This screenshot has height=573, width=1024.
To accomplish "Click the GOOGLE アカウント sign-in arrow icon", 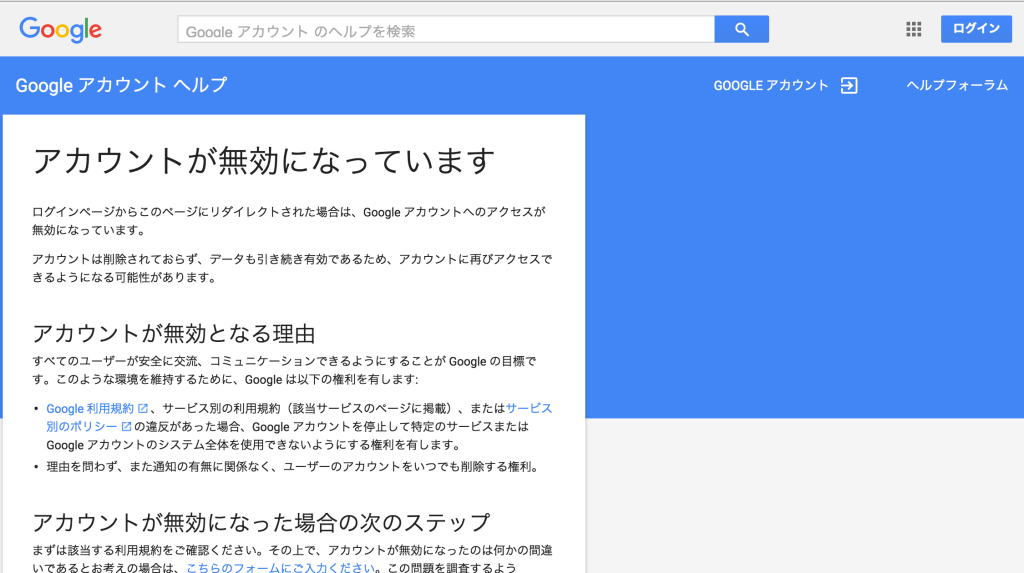I will pos(849,86).
